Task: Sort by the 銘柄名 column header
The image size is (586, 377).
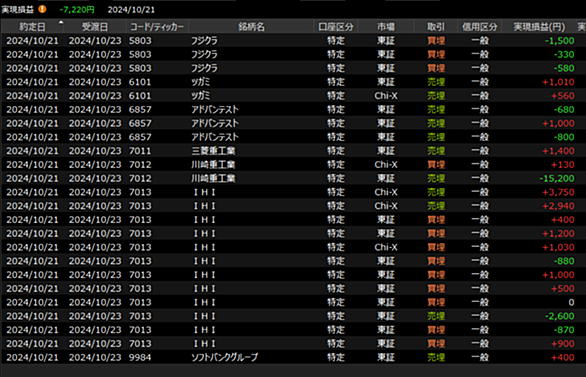Action: tap(251, 27)
